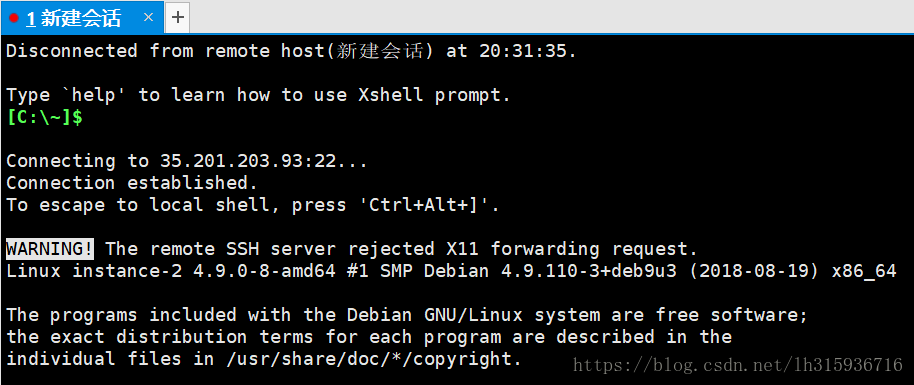
Task: Click the highlighted WARNING! text
Action: tap(50, 249)
